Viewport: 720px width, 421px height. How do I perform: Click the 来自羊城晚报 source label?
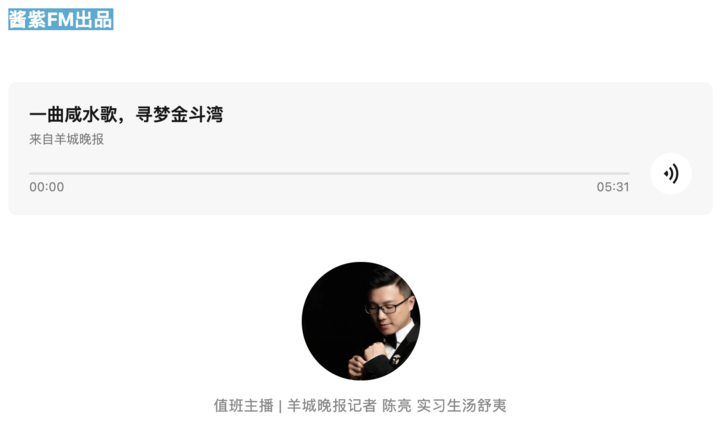pos(67,139)
